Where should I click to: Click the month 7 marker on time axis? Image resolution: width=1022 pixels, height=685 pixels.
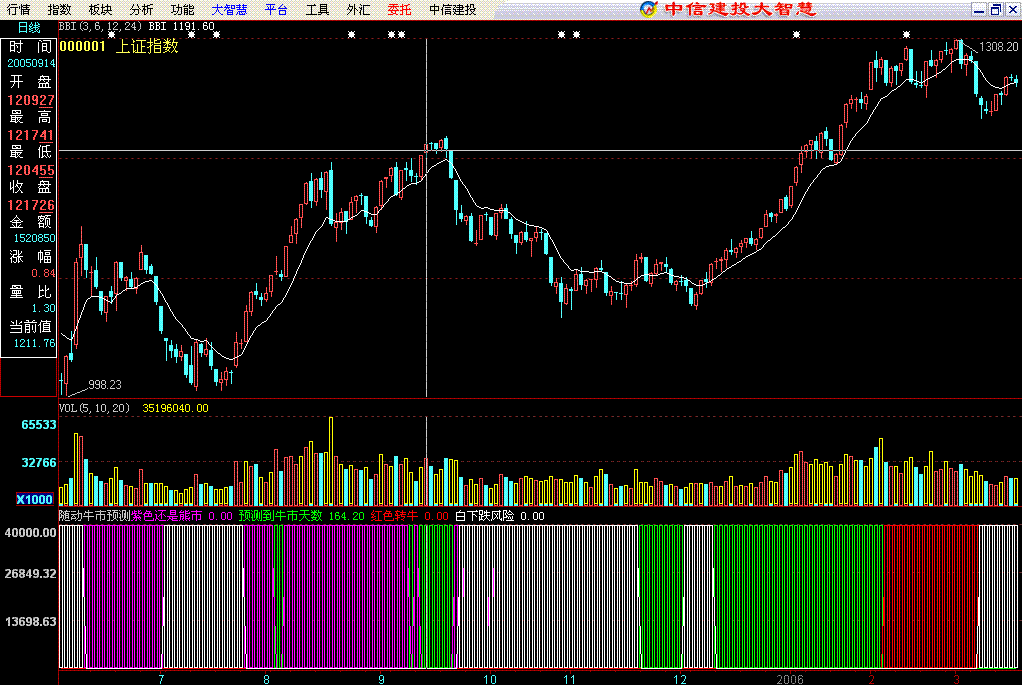[x=161, y=679]
